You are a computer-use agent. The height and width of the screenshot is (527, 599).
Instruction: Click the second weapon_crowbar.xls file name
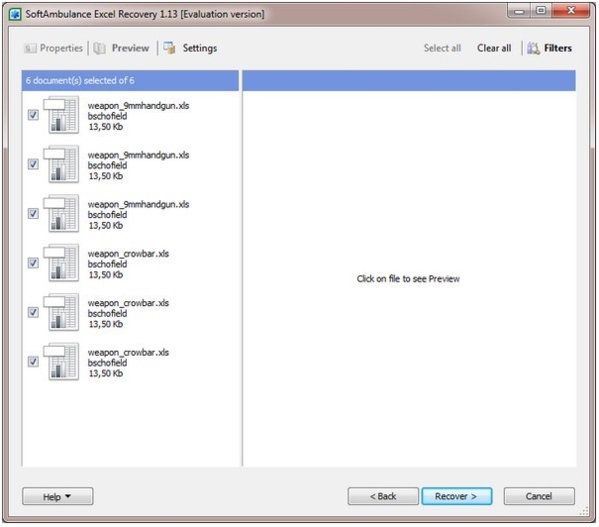(128, 303)
